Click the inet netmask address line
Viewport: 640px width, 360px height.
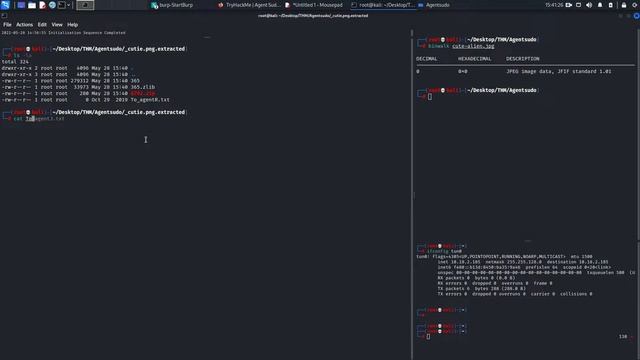(x=523, y=262)
